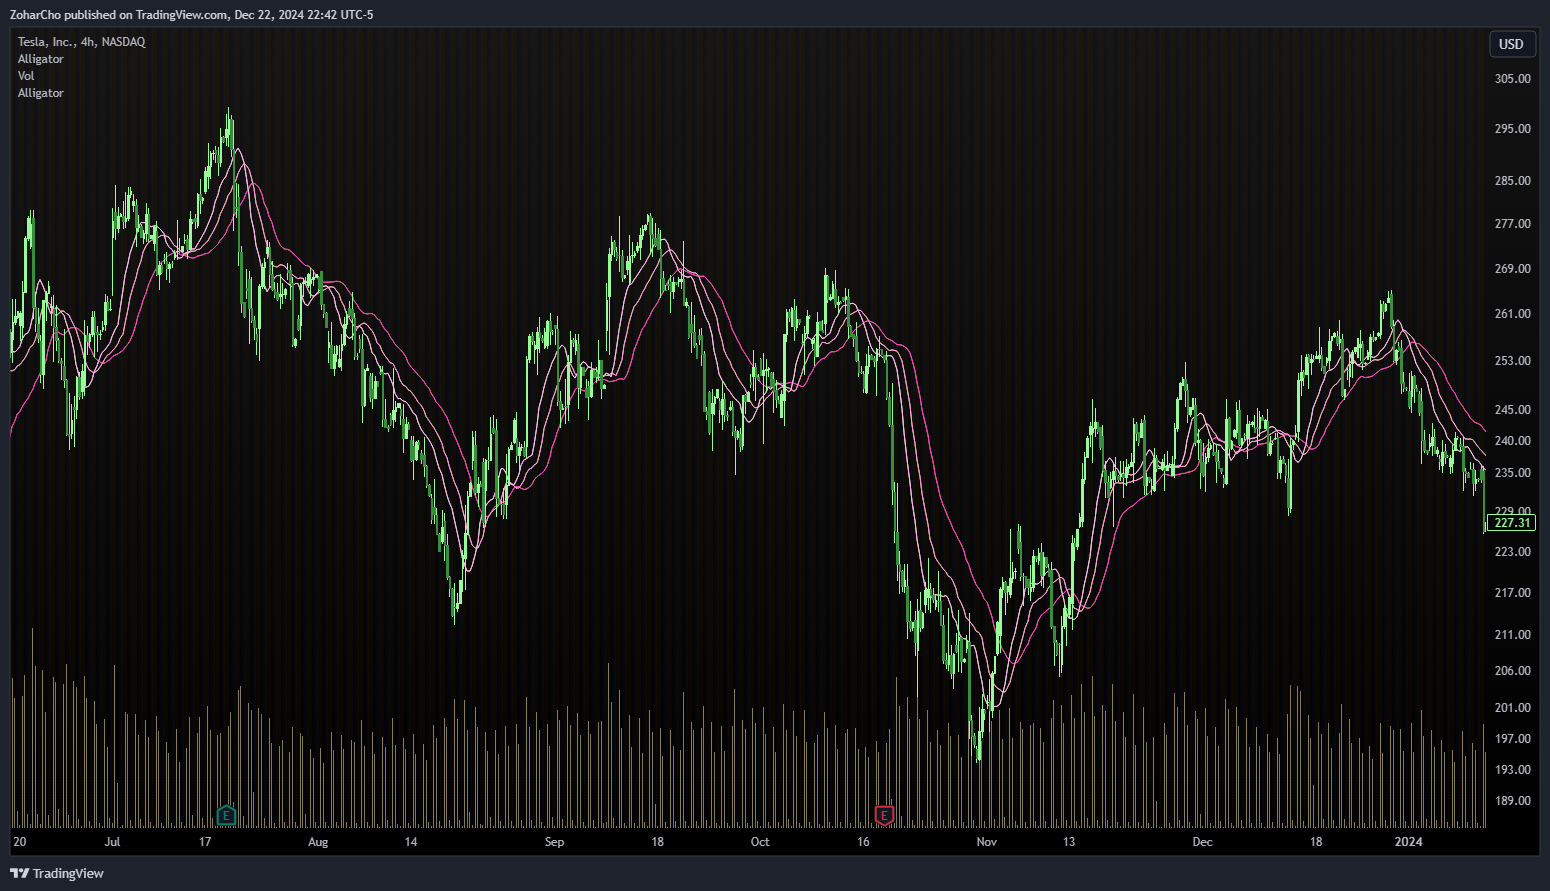This screenshot has width=1550, height=891.
Task: Click the 189.00 price axis label
Action: point(1512,801)
